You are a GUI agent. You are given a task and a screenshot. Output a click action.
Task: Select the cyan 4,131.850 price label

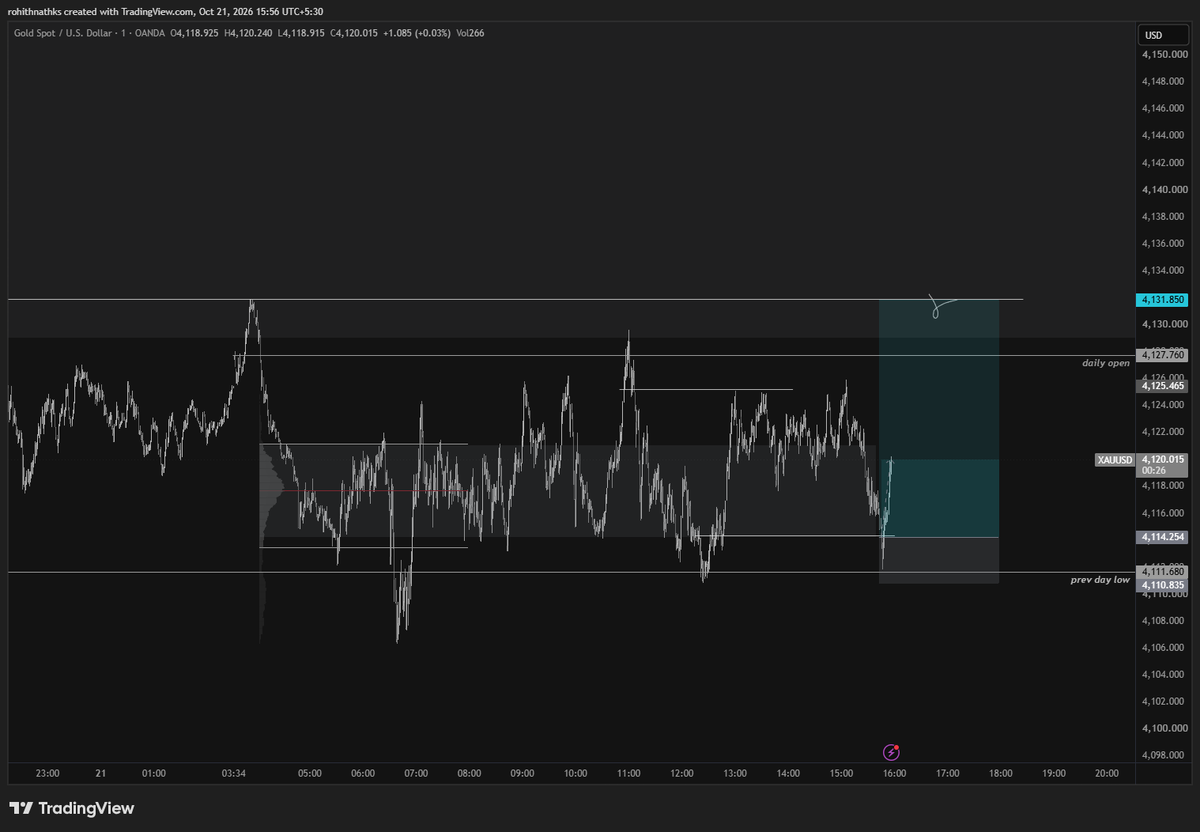point(1163,299)
